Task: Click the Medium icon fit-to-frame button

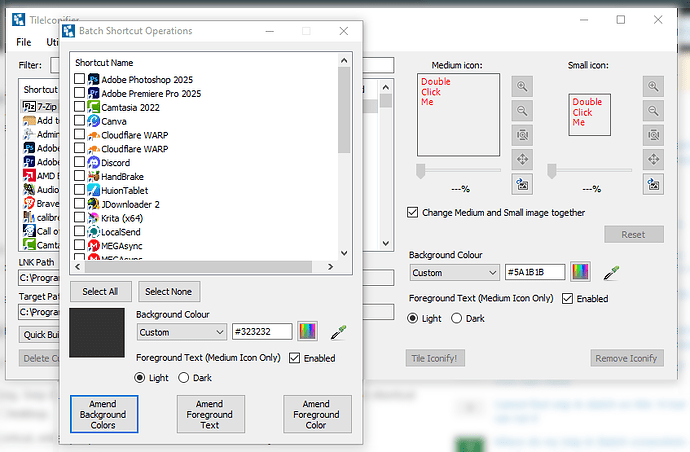Action: click(x=522, y=135)
